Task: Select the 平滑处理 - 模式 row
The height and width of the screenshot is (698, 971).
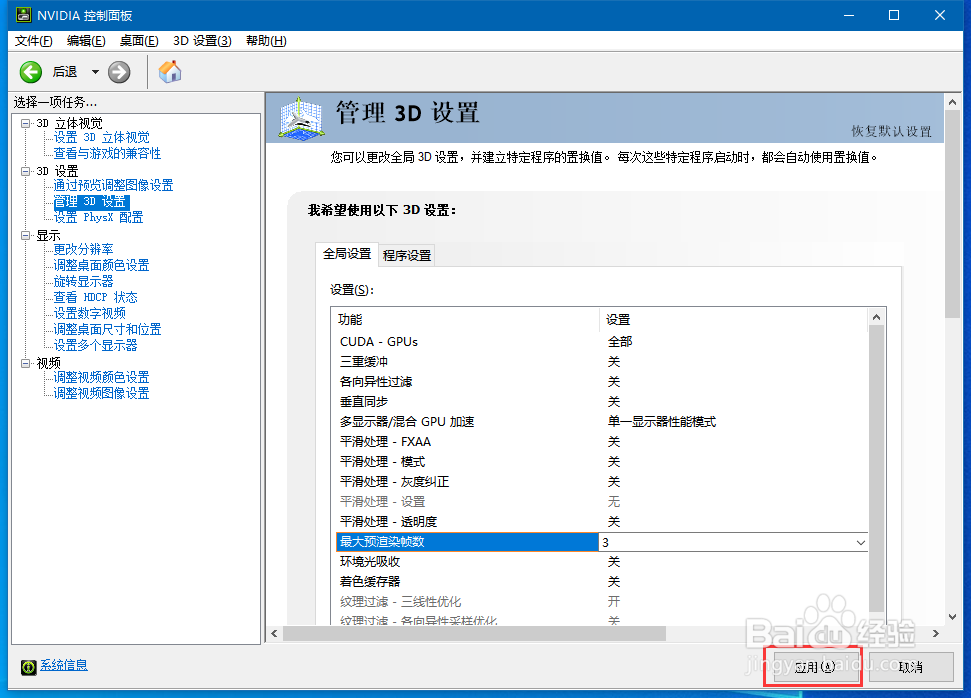Action: click(x=601, y=462)
